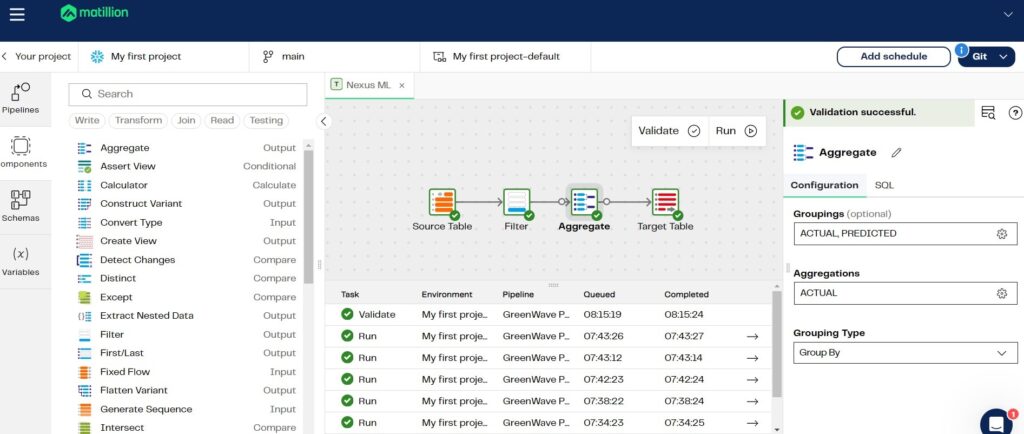Open the chat support bubble

click(x=997, y=422)
